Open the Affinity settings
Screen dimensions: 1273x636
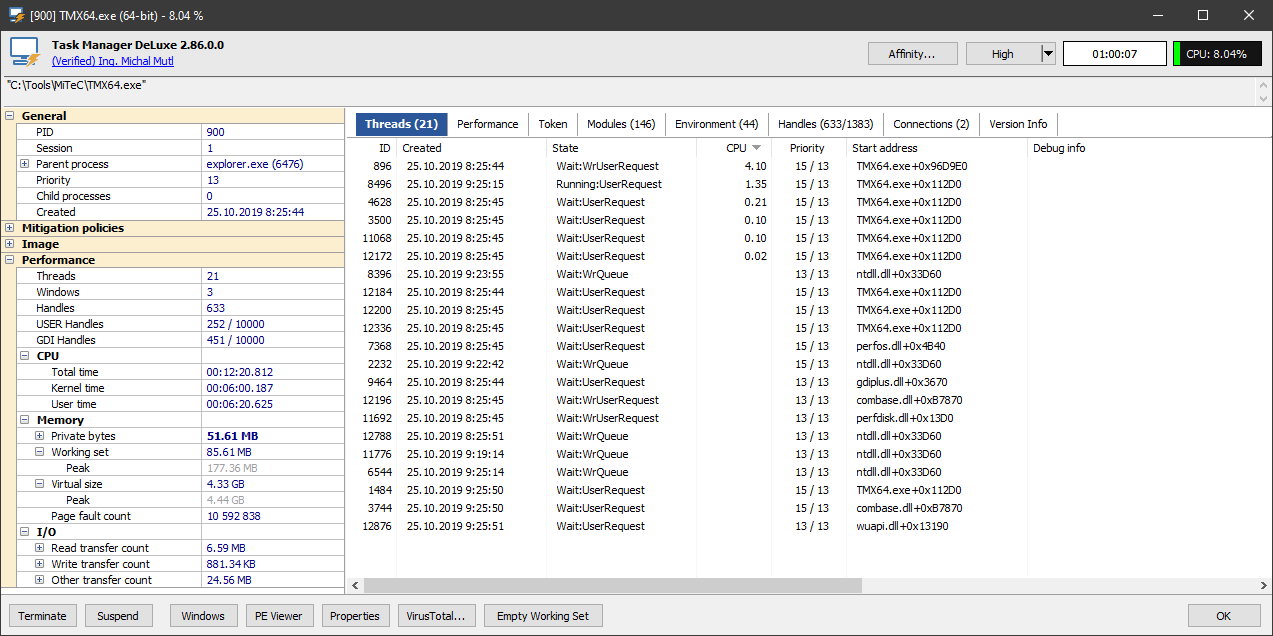(912, 54)
